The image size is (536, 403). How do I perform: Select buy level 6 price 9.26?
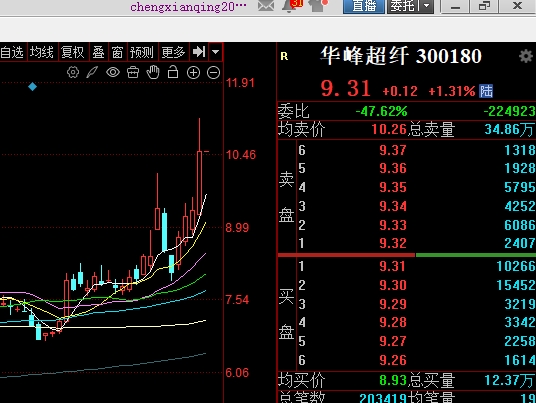[x=393, y=360]
